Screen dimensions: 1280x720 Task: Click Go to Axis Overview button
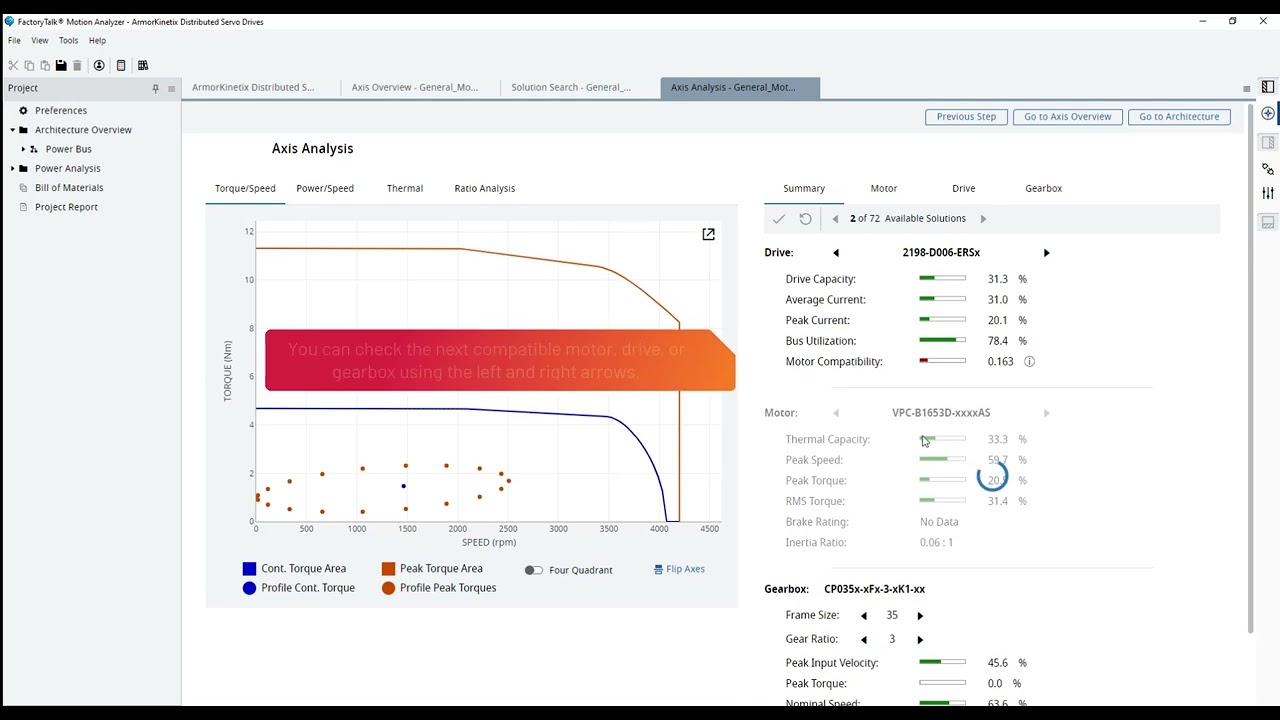pos(1068,117)
